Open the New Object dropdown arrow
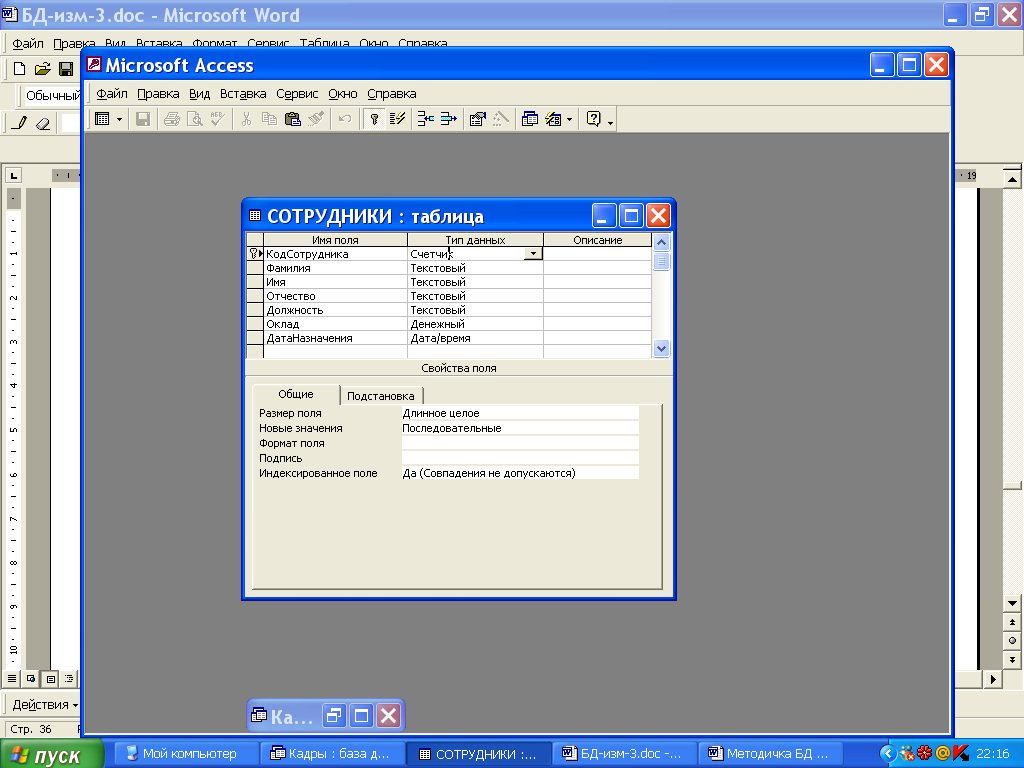This screenshot has height=768, width=1024. pyautogui.click(x=569, y=119)
